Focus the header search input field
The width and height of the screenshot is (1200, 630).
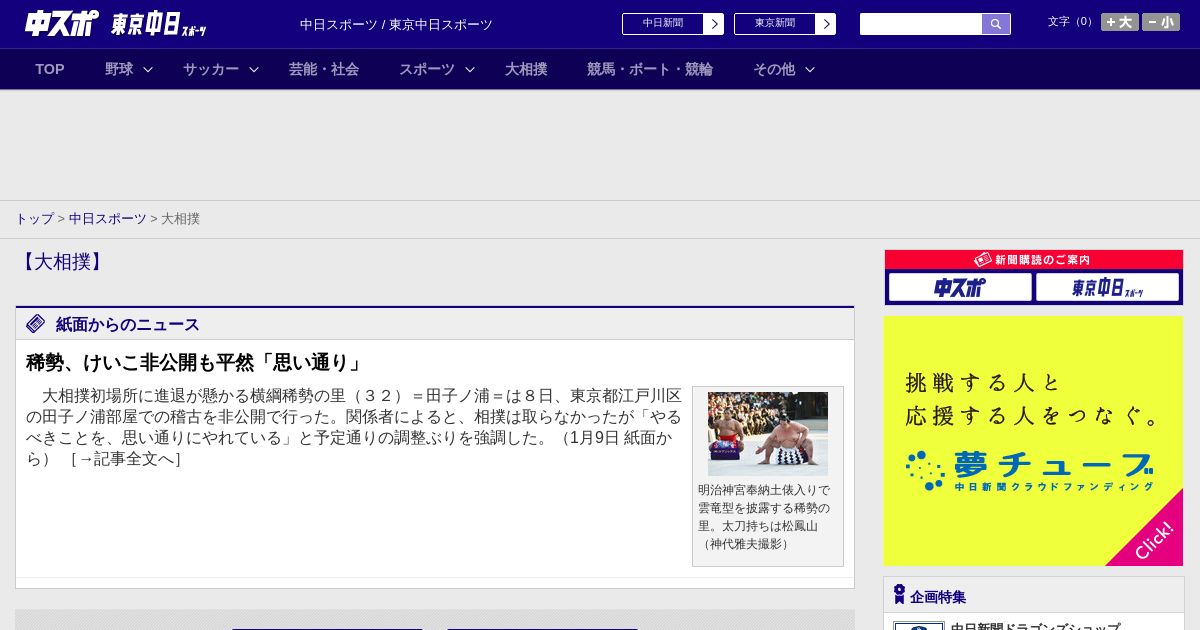921,24
